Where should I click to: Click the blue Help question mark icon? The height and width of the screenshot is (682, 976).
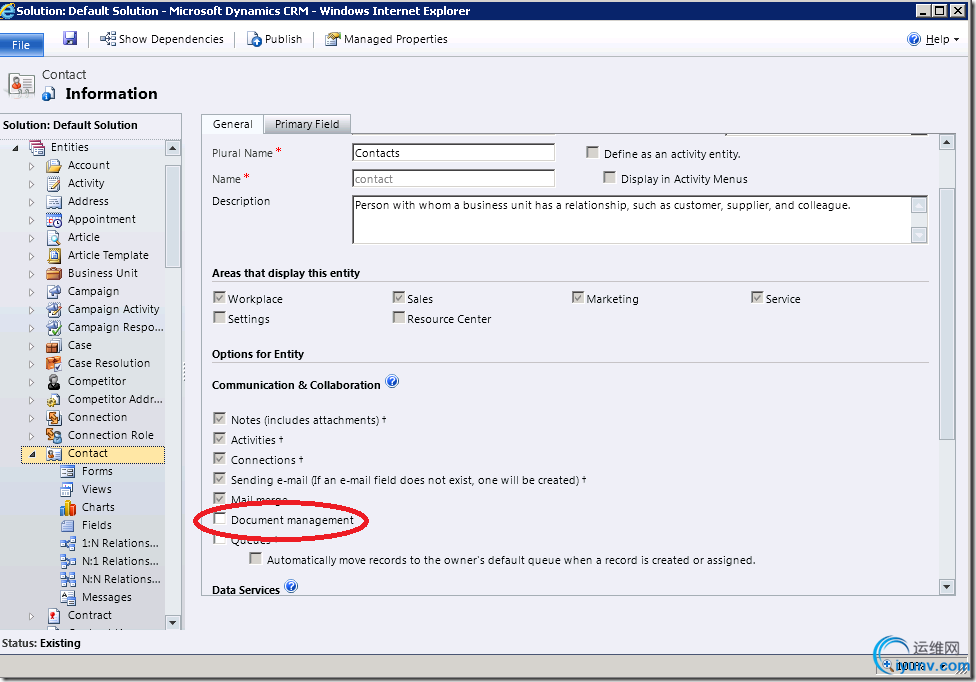click(x=914, y=39)
